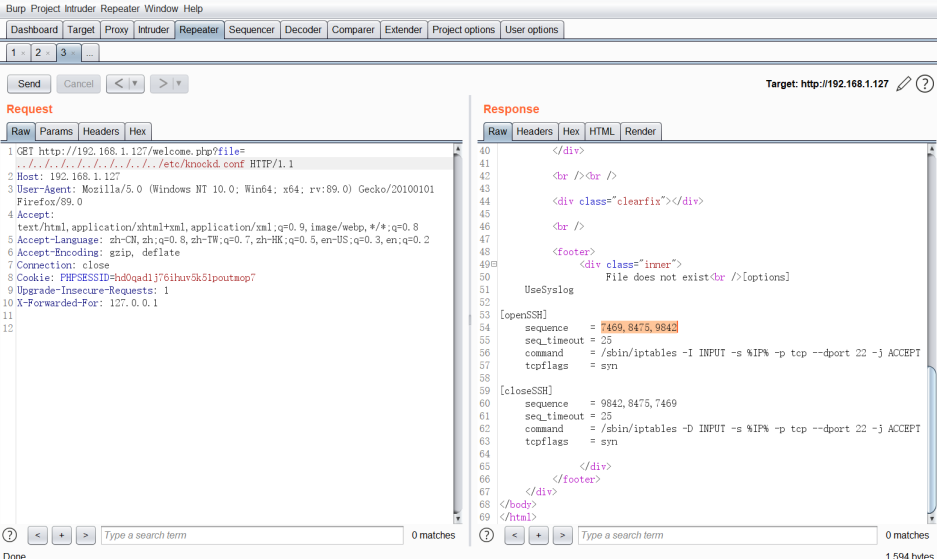This screenshot has height=559, width=937.
Task: Click Response search next match button
Action: (562, 535)
